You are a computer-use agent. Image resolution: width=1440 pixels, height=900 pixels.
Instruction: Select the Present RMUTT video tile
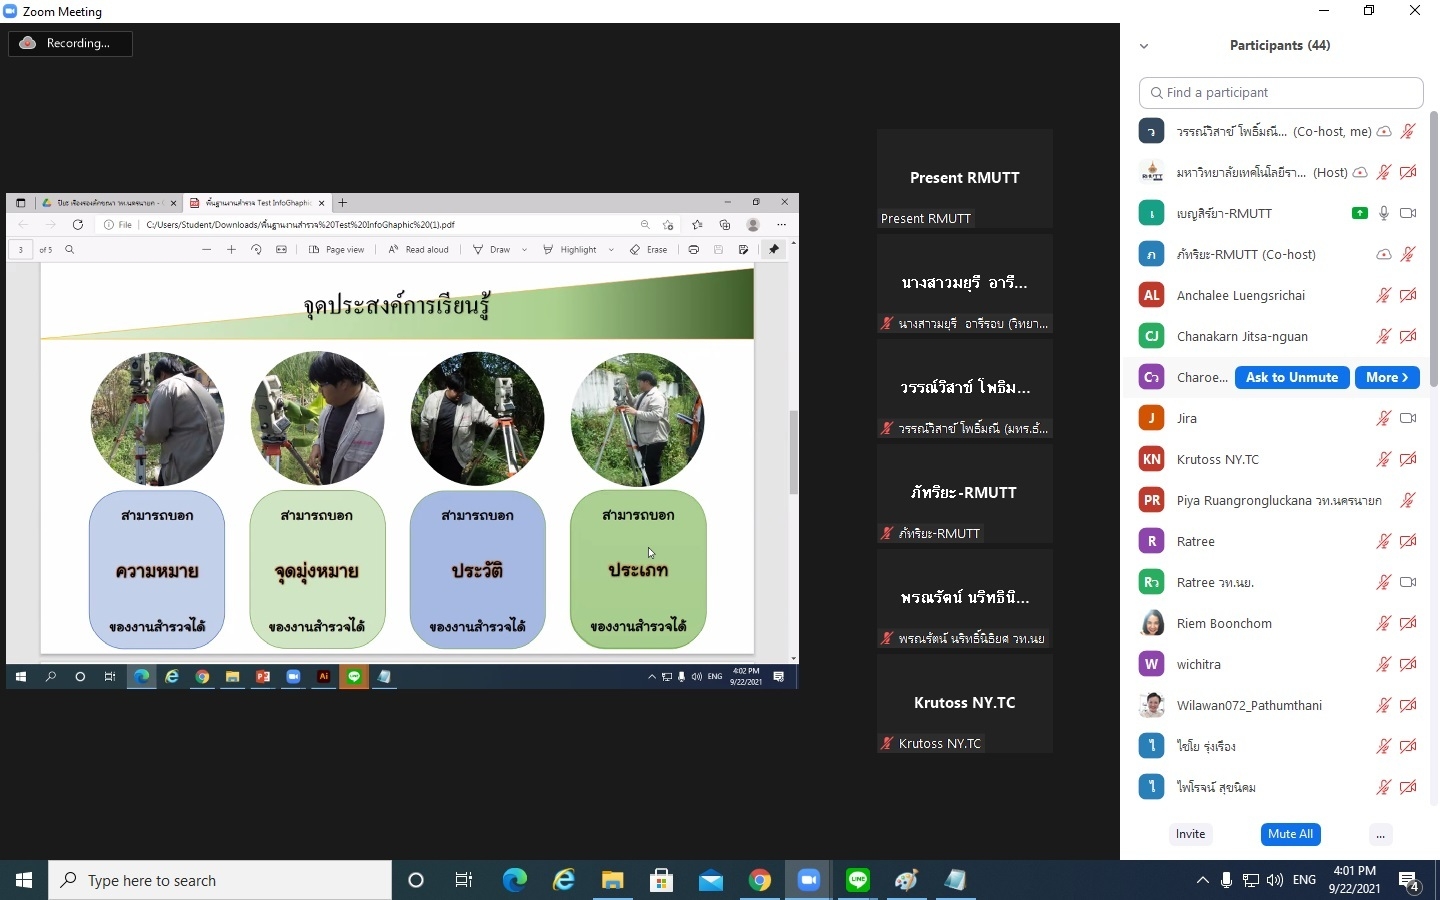pyautogui.click(x=964, y=179)
